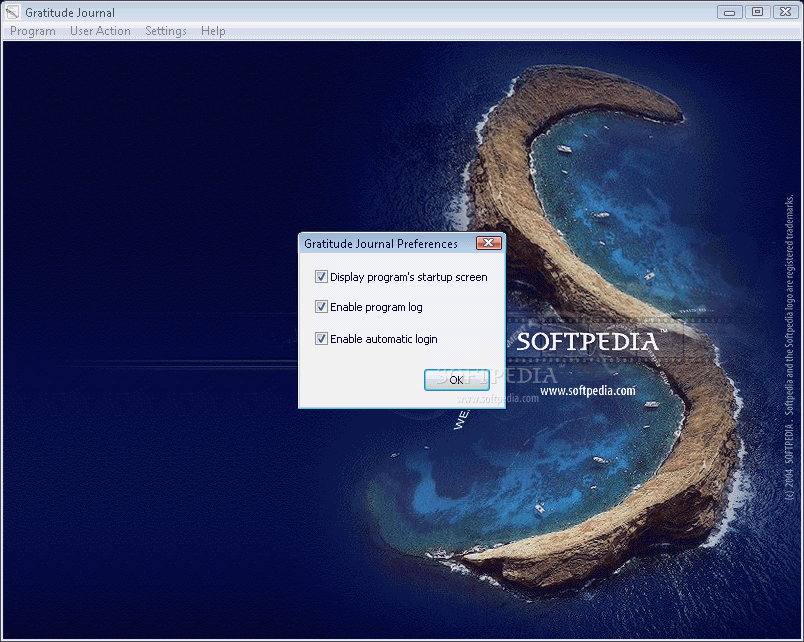Toggle Enable automatic login checkbox
804x642 pixels.
point(321,338)
